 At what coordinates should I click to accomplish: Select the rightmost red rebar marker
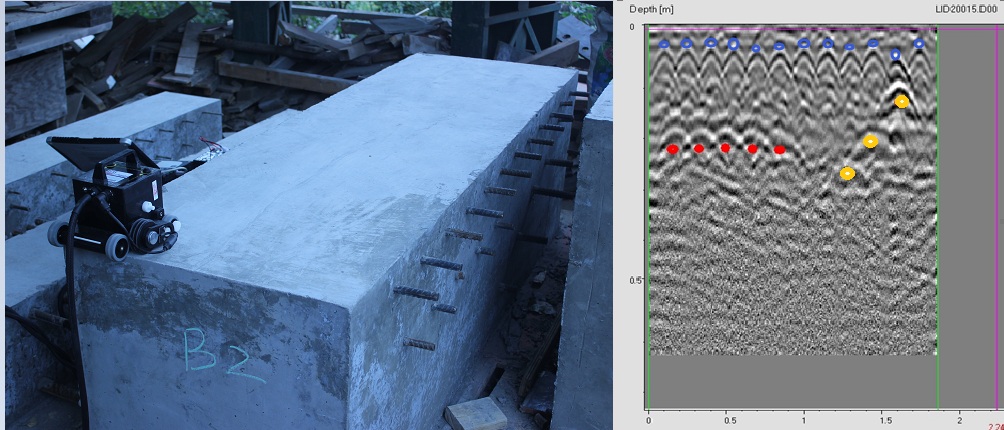(779, 150)
